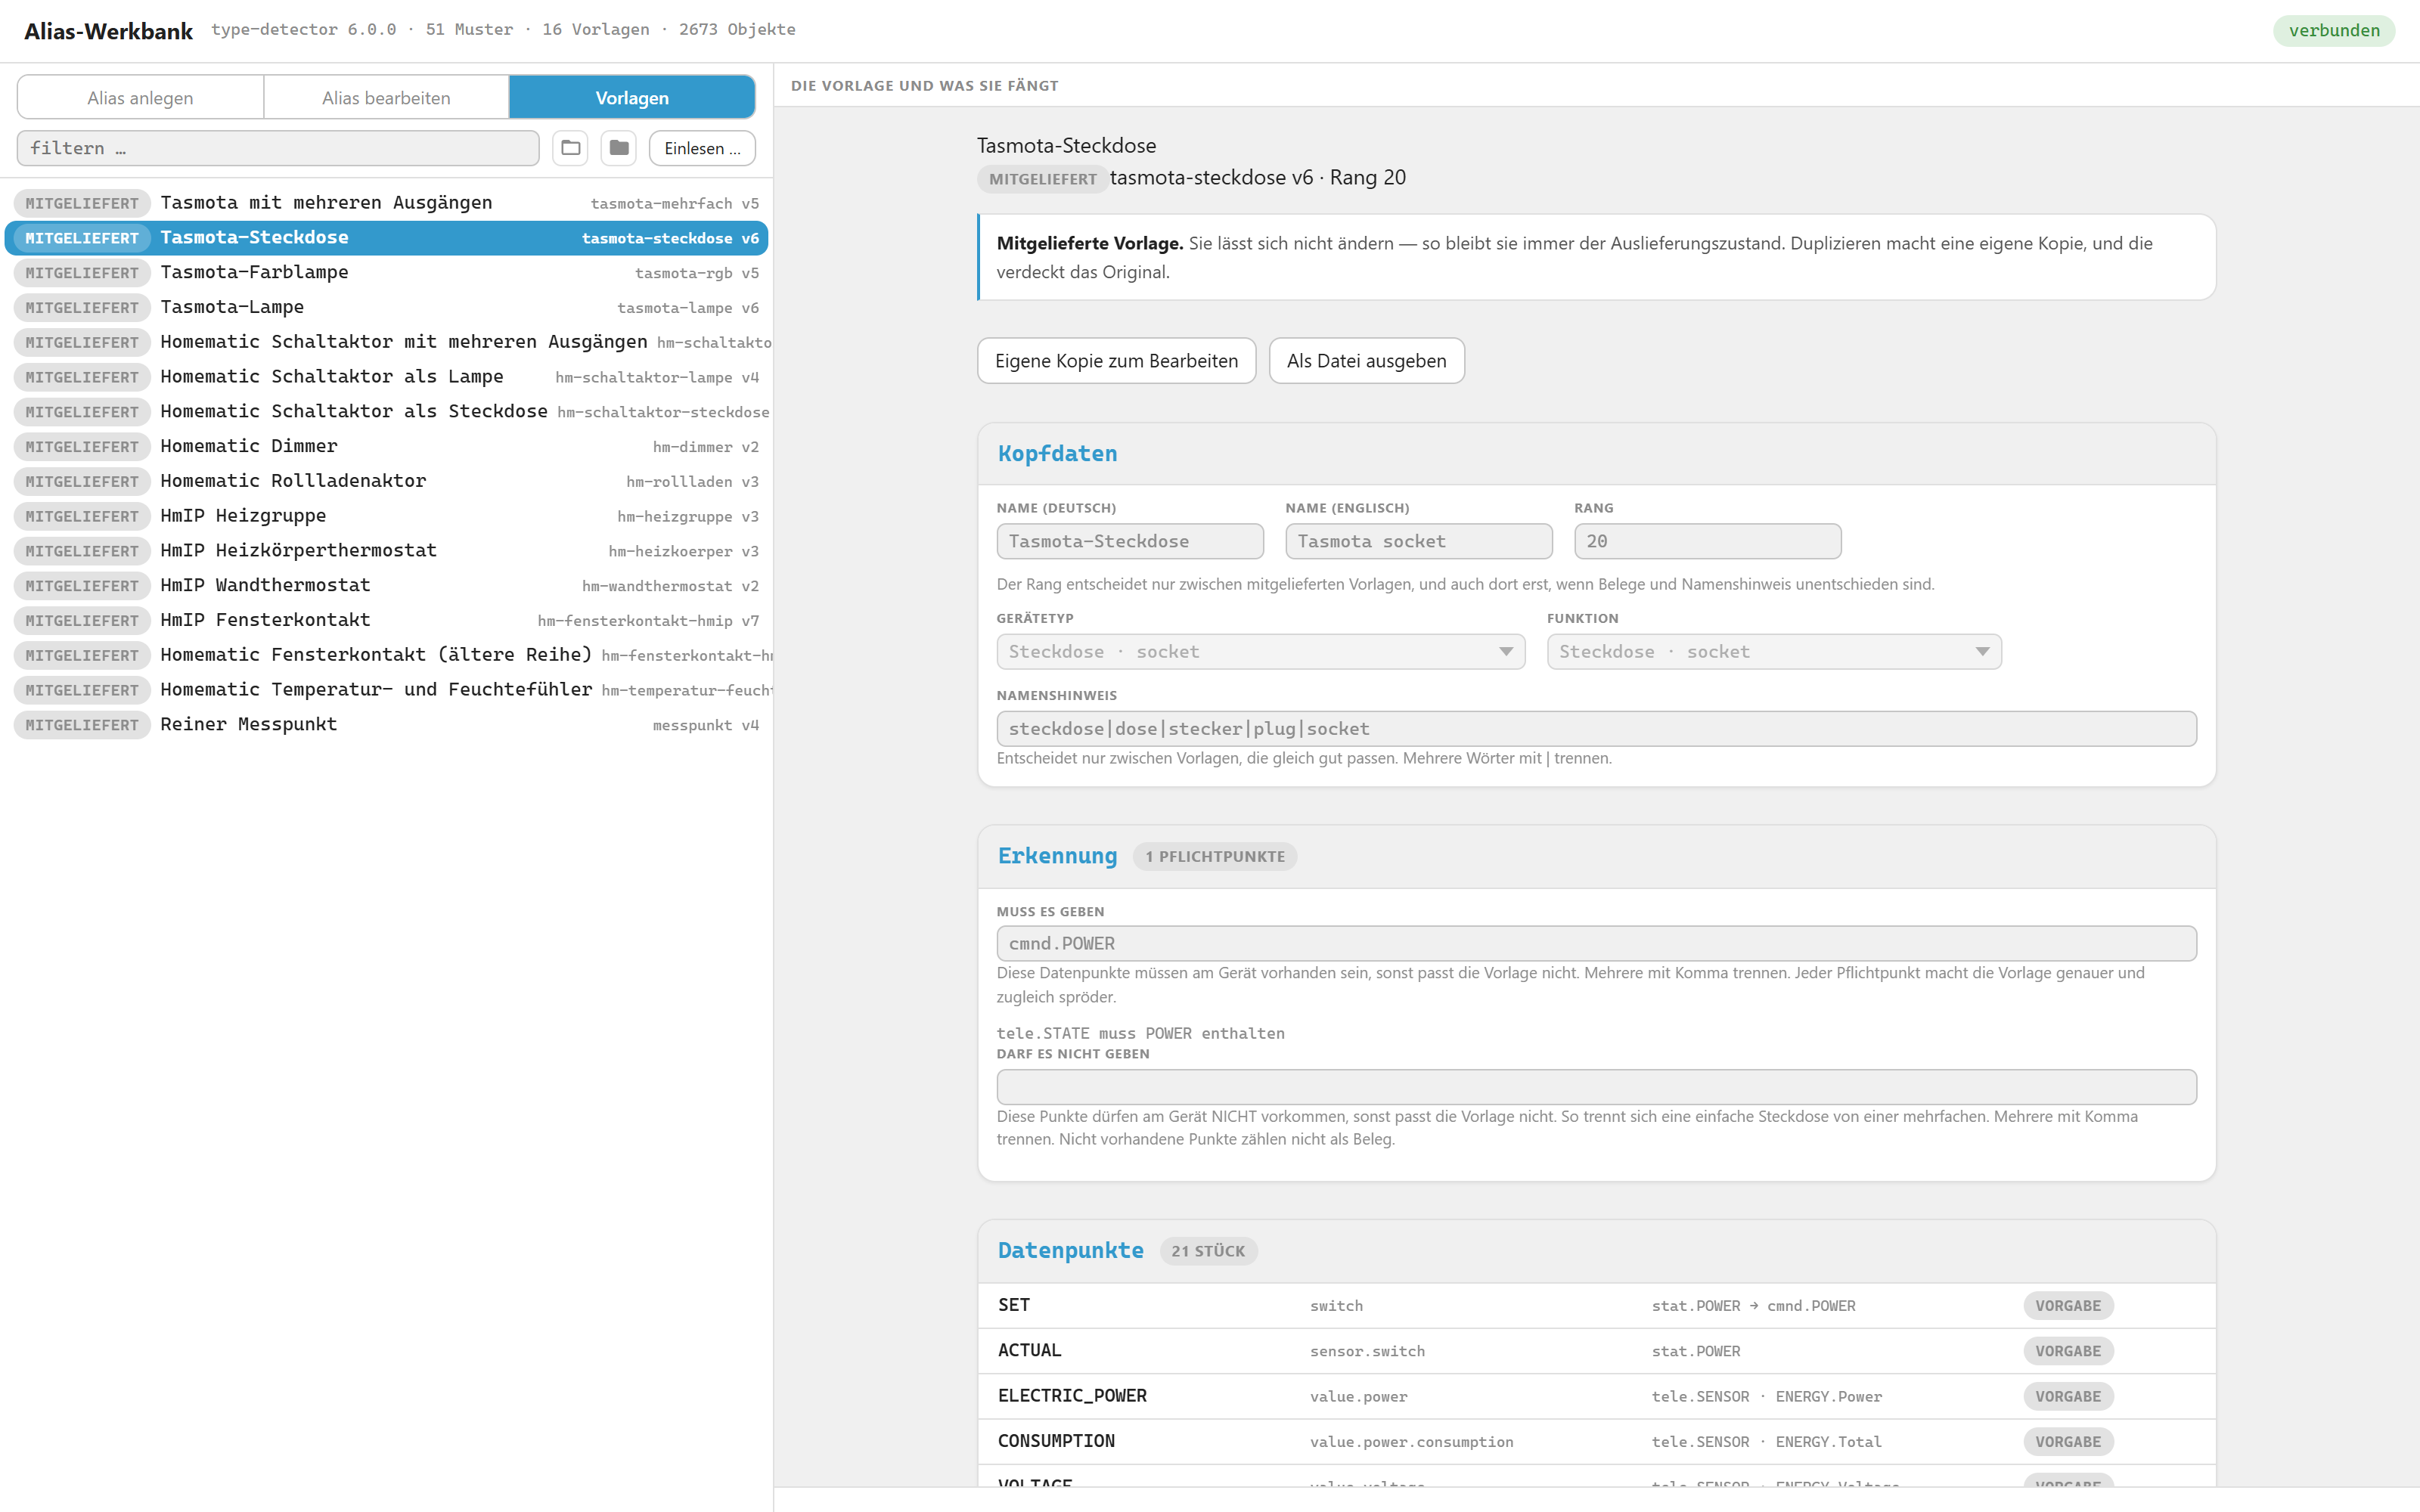Focus the filtern … search field

(278, 148)
